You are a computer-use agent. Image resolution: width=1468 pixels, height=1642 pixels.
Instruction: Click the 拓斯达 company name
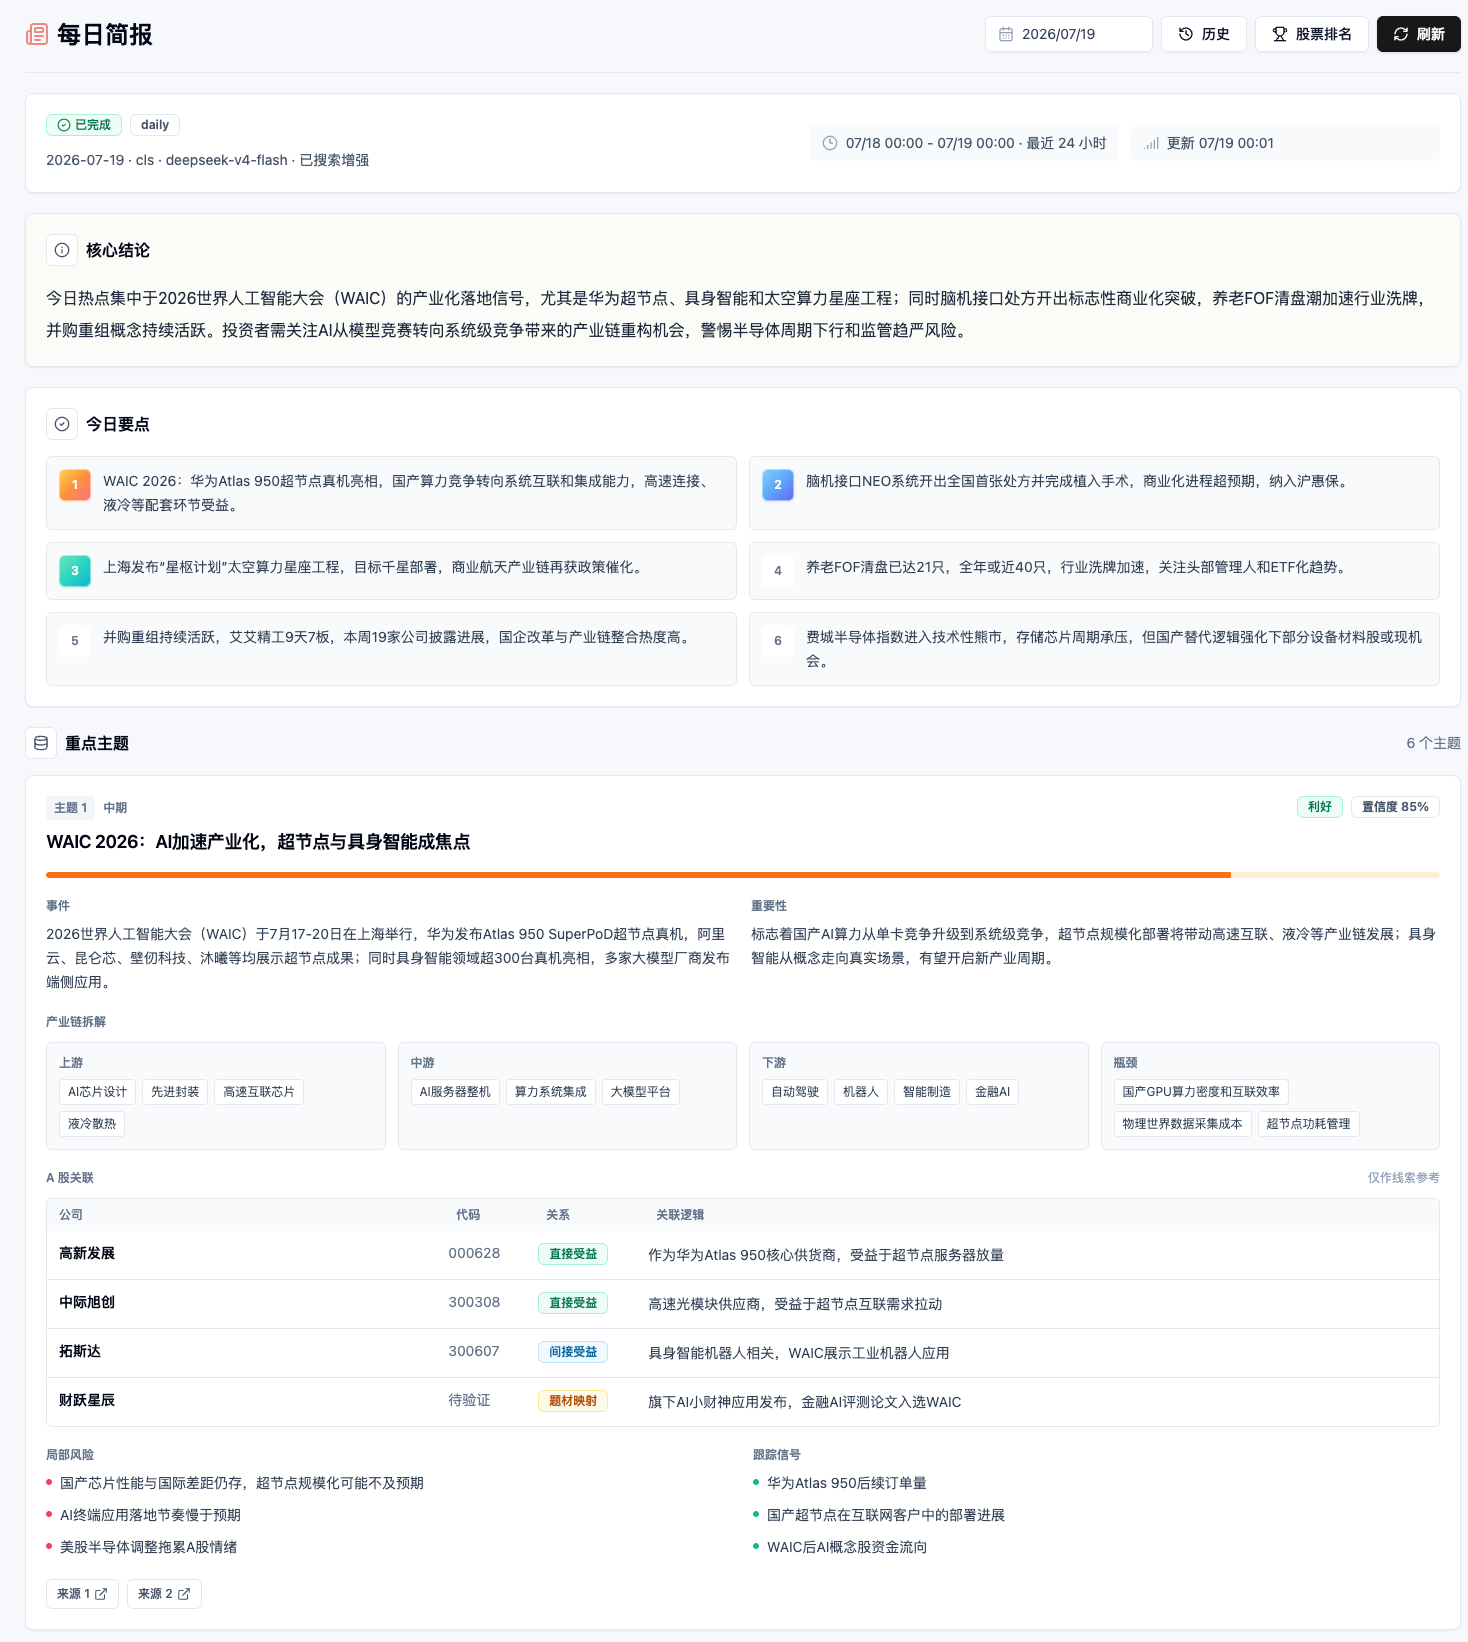pyautogui.click(x=80, y=1352)
